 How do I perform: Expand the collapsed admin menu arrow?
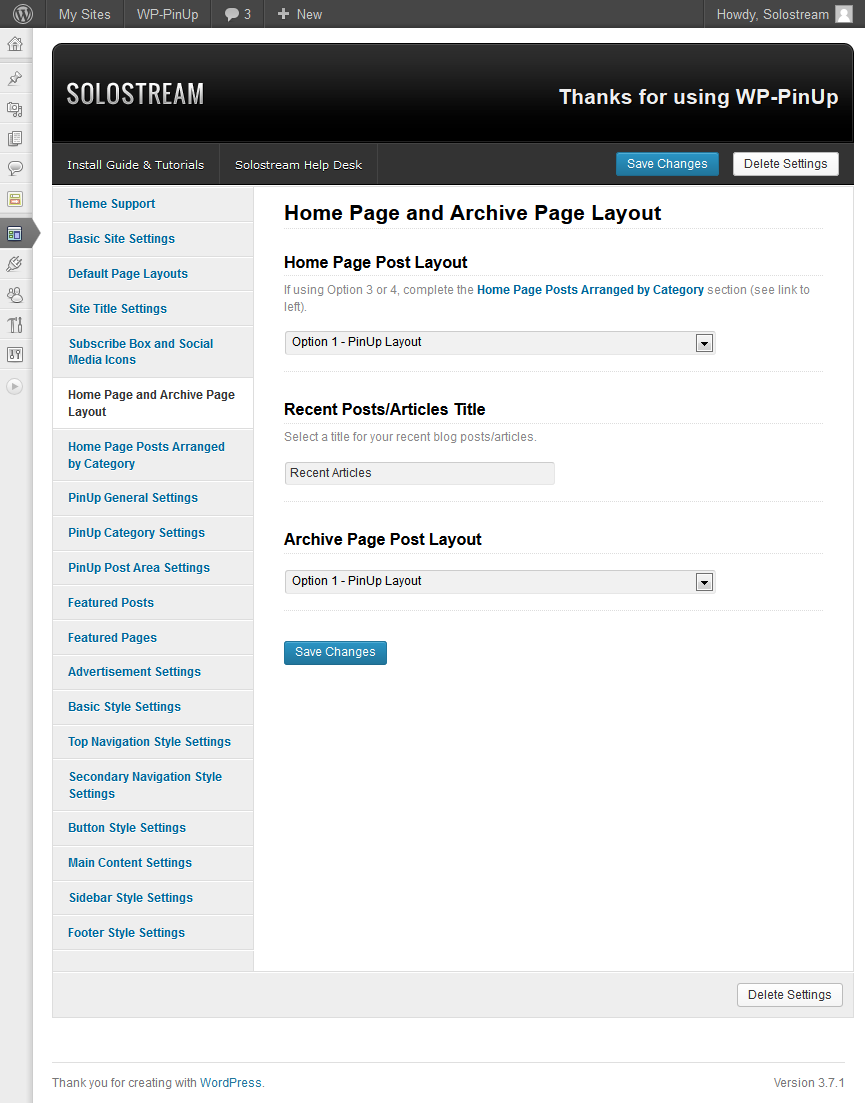coord(15,386)
